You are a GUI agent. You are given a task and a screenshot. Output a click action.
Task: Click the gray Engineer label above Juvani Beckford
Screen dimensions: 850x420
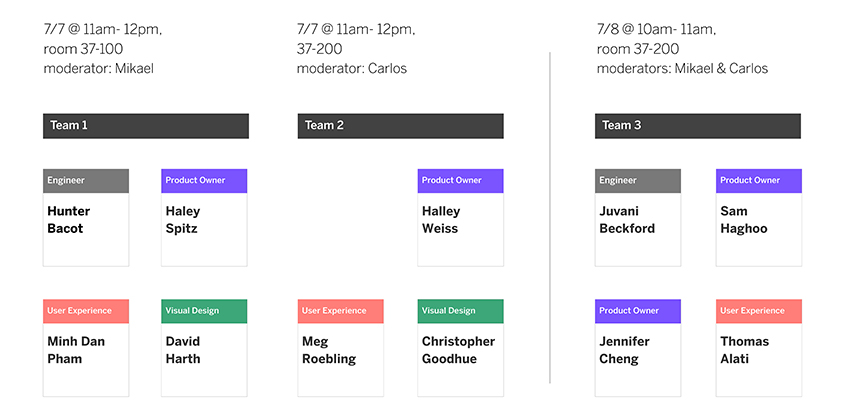click(x=638, y=180)
